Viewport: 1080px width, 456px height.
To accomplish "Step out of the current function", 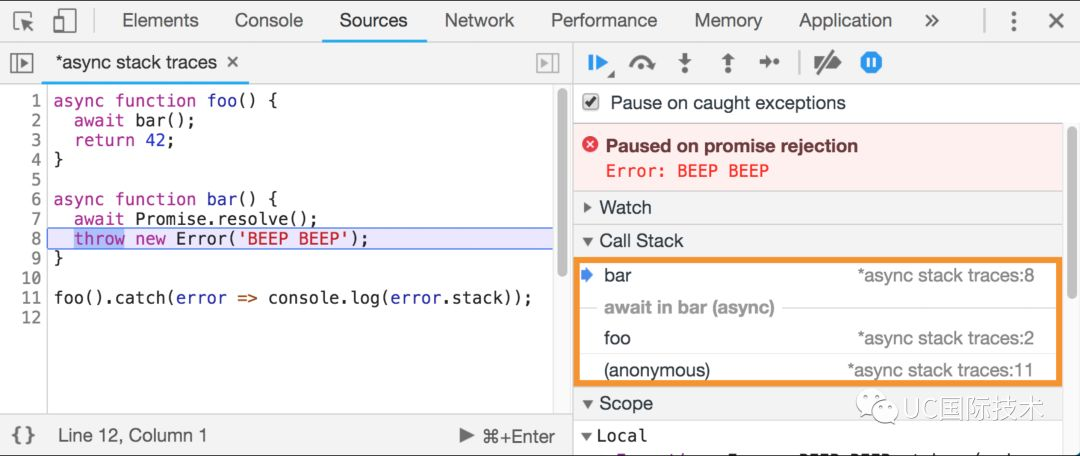I will tap(727, 63).
